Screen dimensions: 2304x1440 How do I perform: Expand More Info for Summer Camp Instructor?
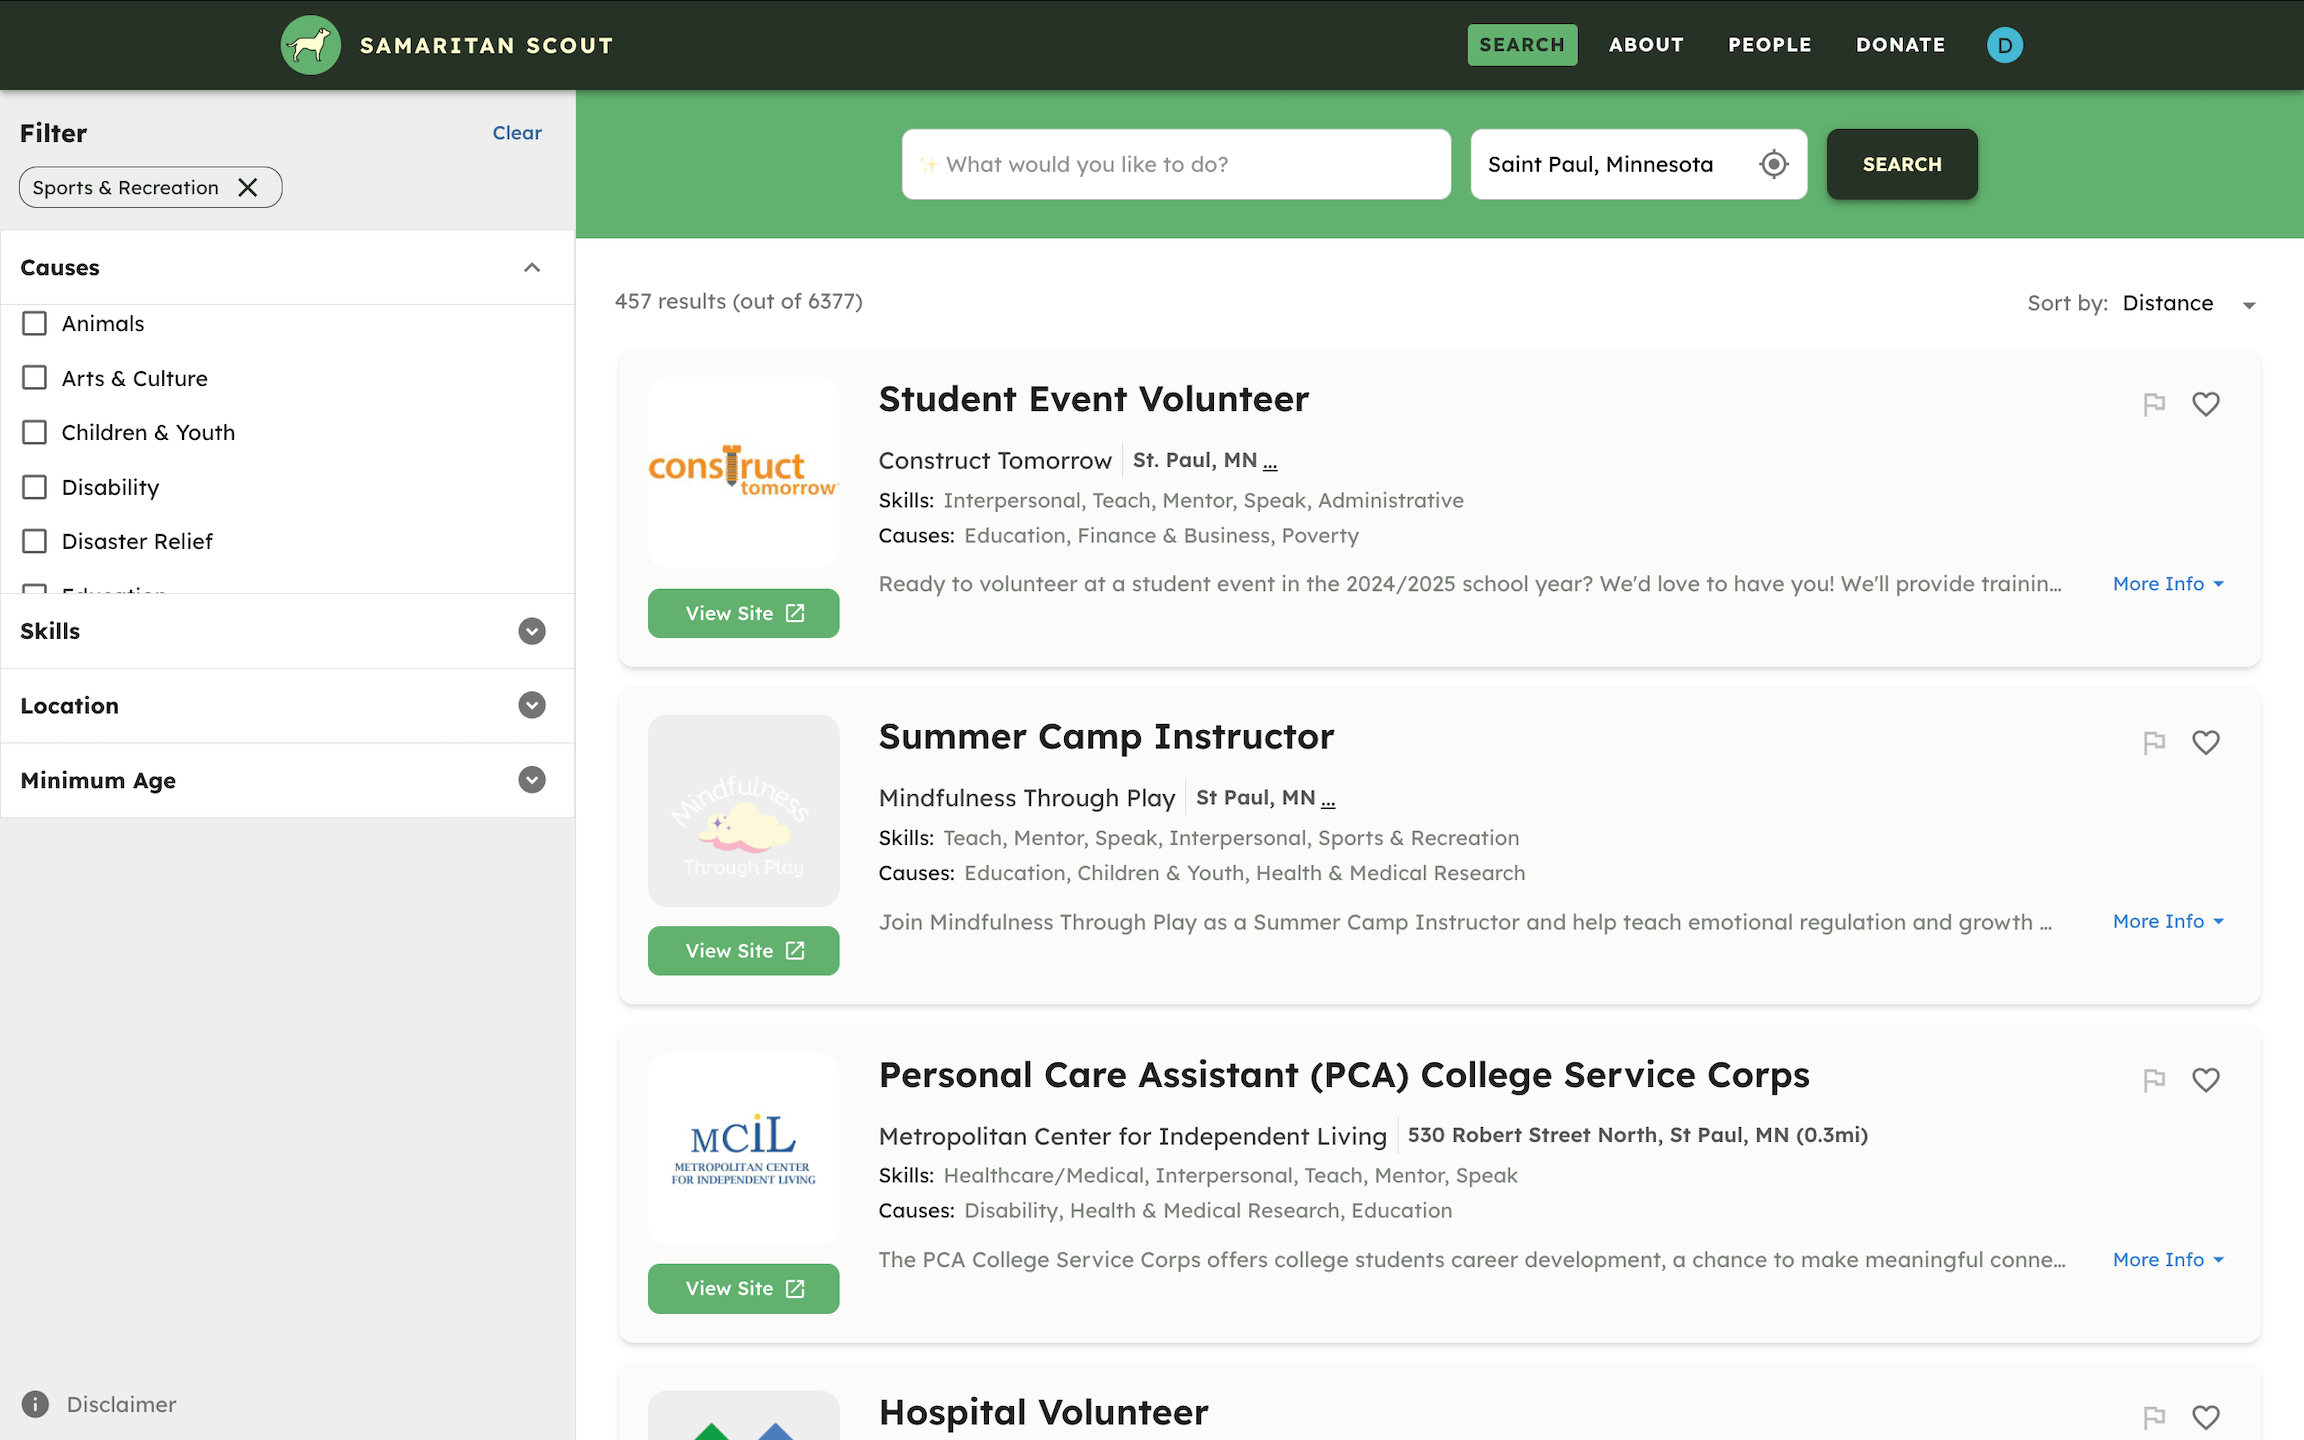2167,921
